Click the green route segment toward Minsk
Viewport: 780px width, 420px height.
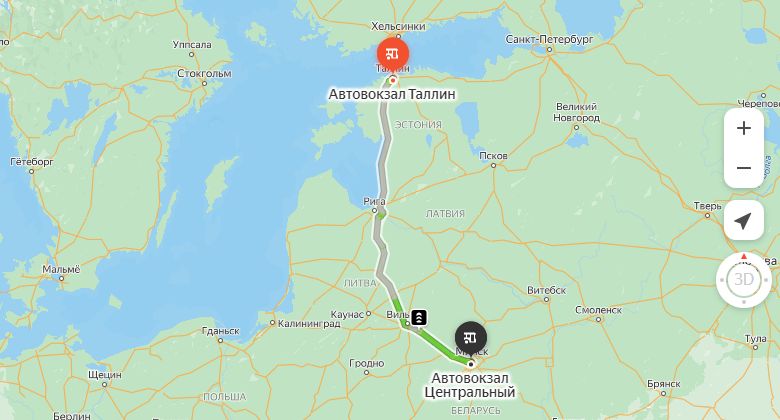click(x=433, y=341)
